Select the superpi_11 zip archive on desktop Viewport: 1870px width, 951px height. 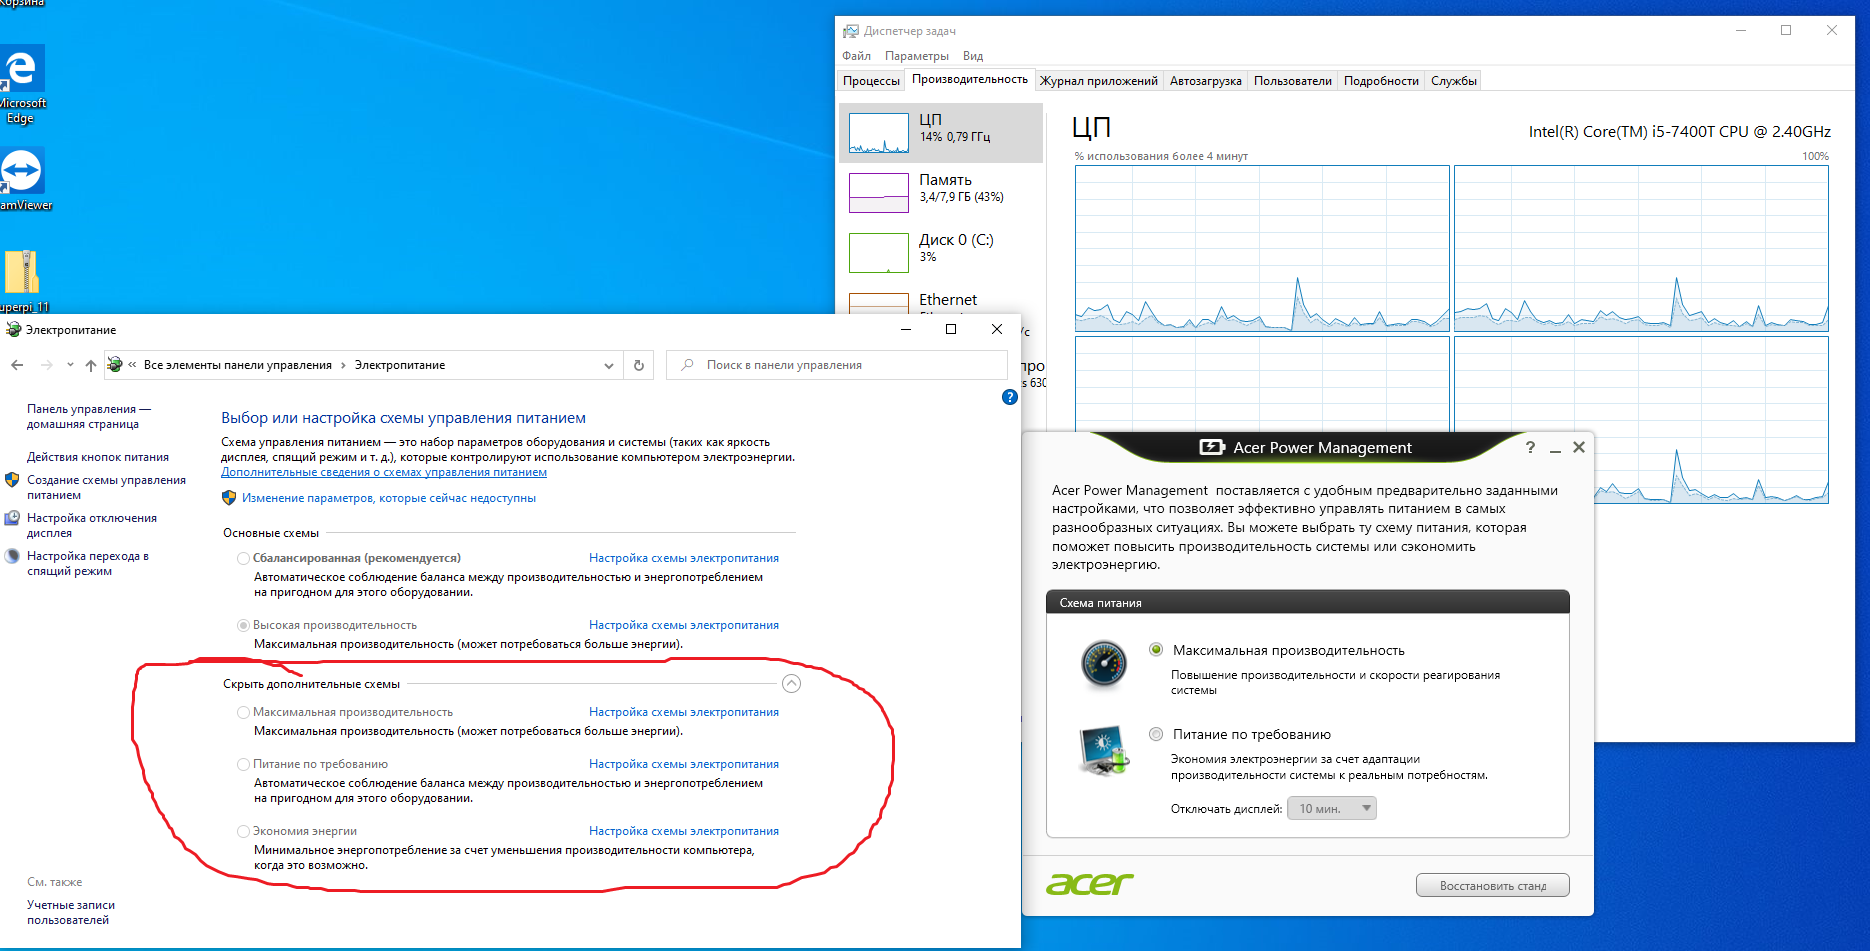(x=21, y=272)
